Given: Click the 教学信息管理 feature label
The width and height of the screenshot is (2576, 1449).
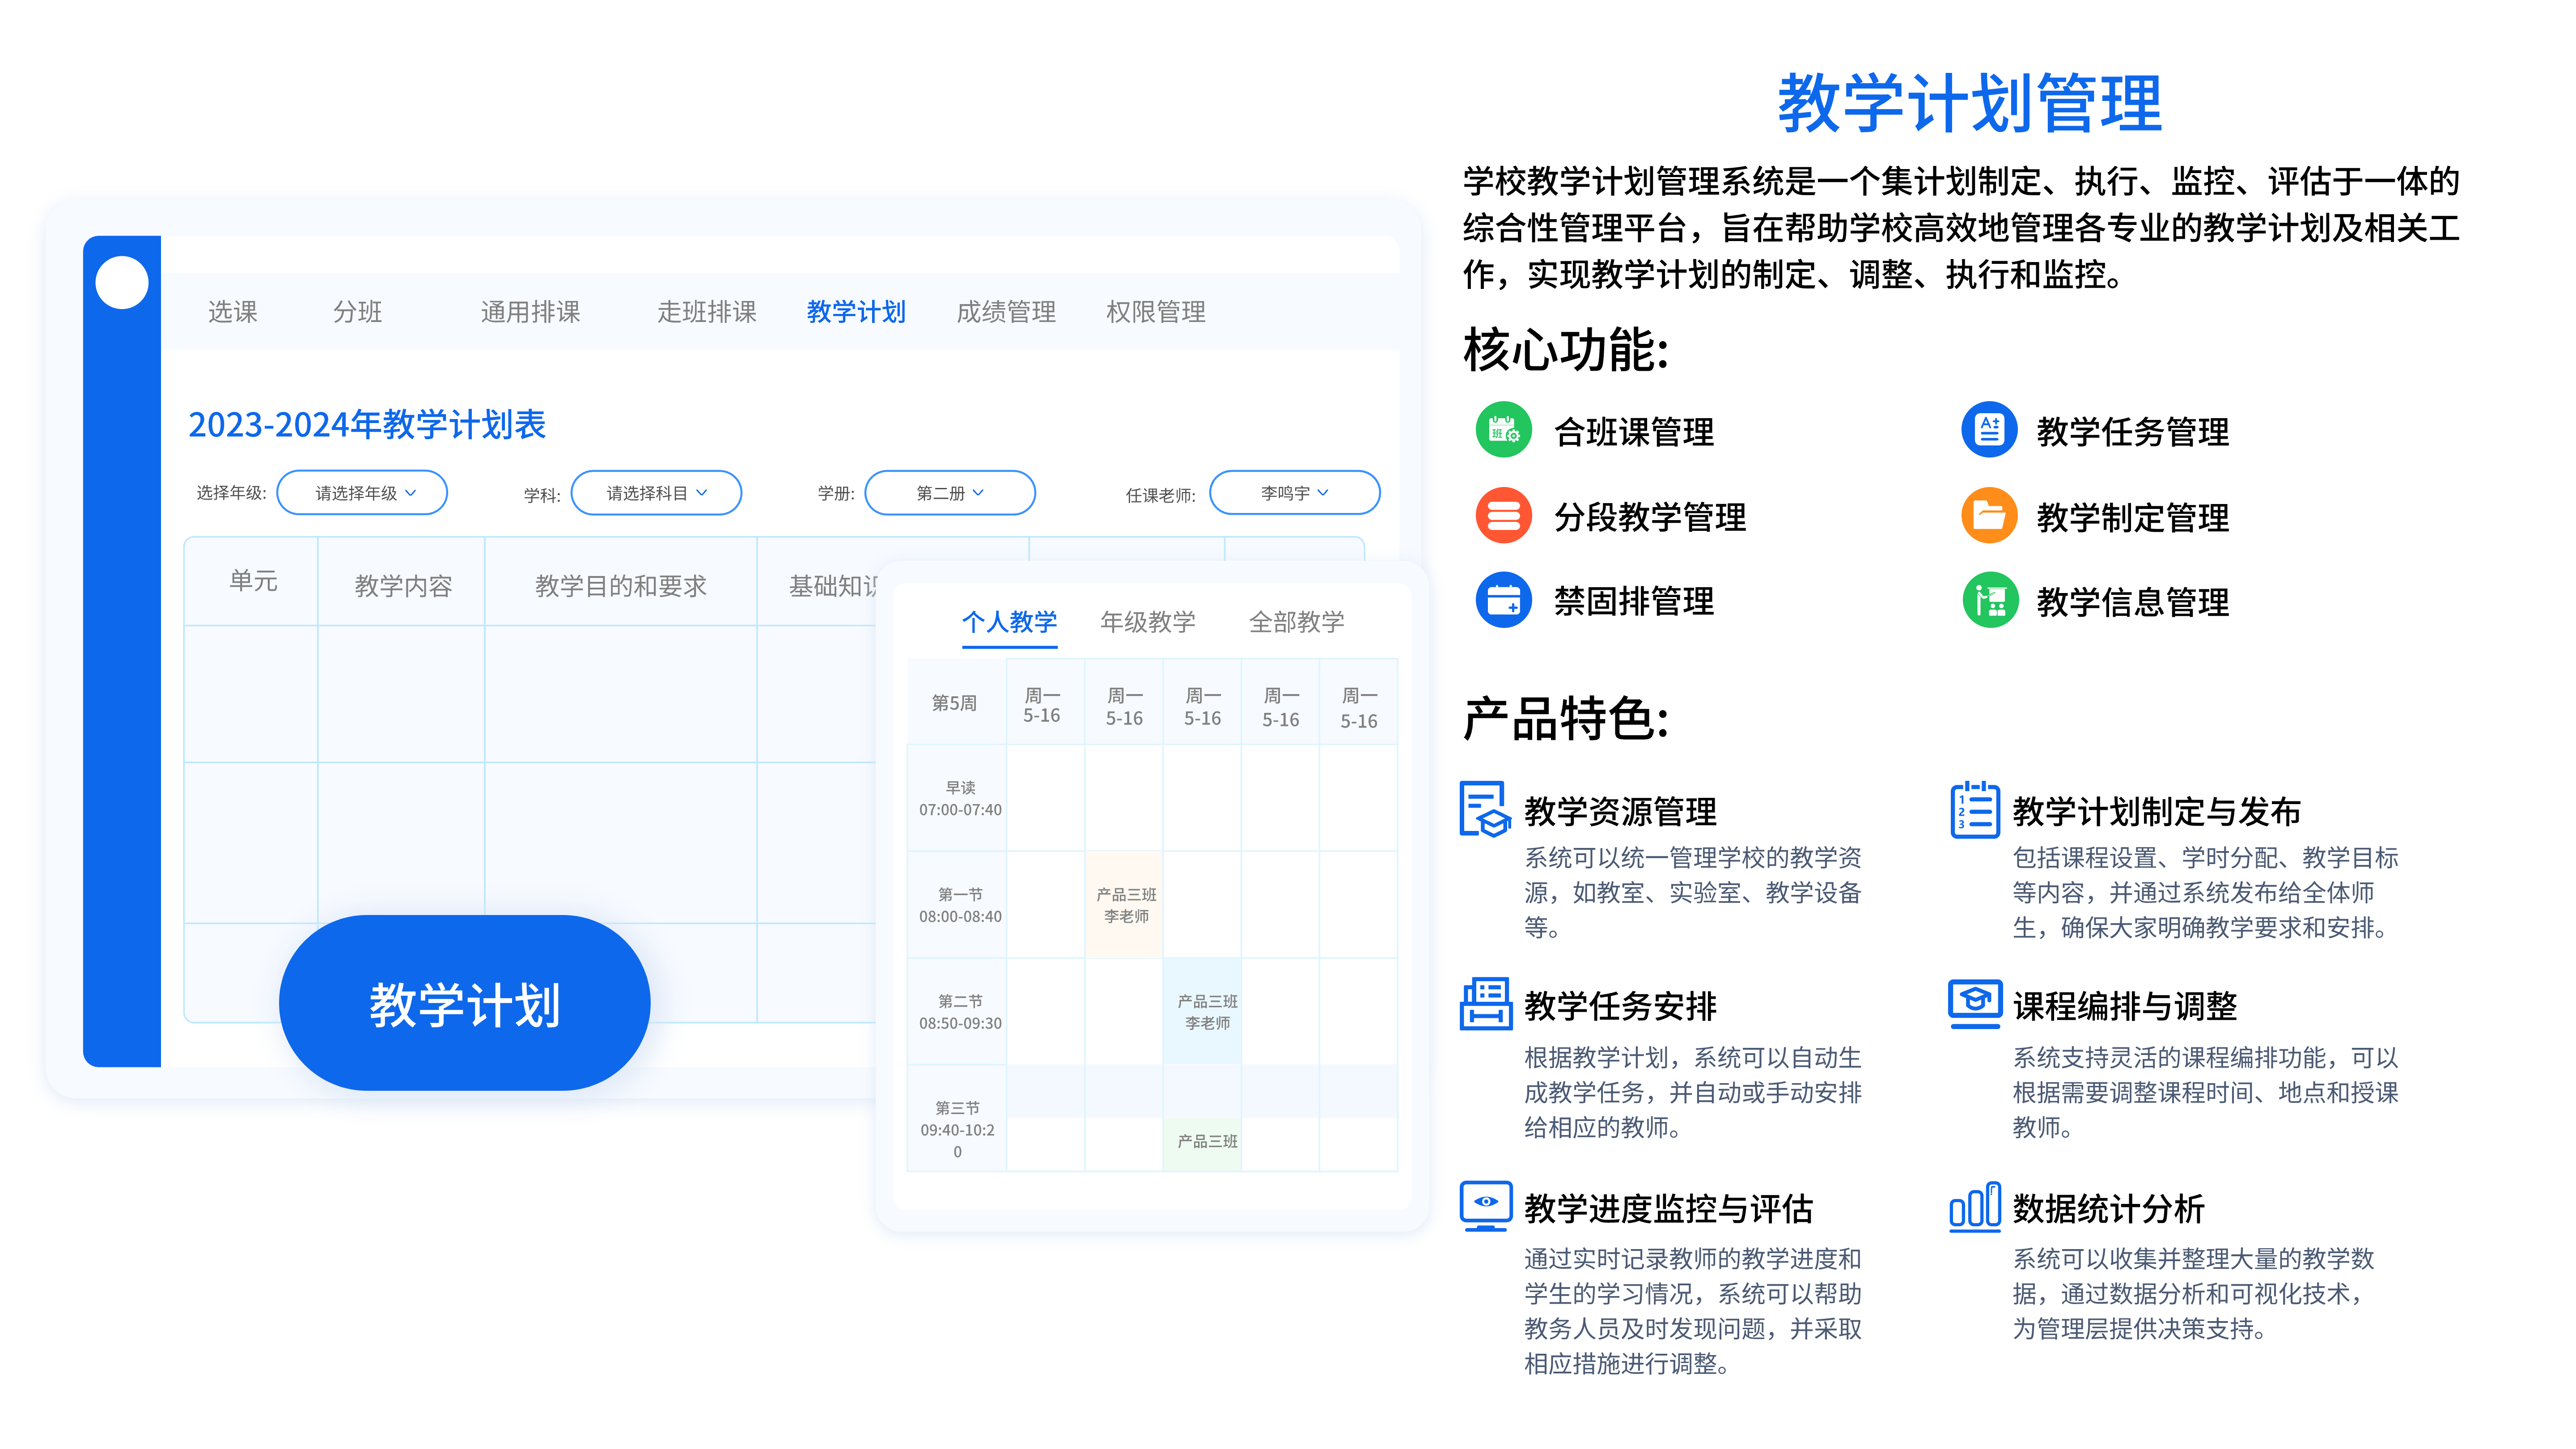Looking at the screenshot, I should [2133, 602].
